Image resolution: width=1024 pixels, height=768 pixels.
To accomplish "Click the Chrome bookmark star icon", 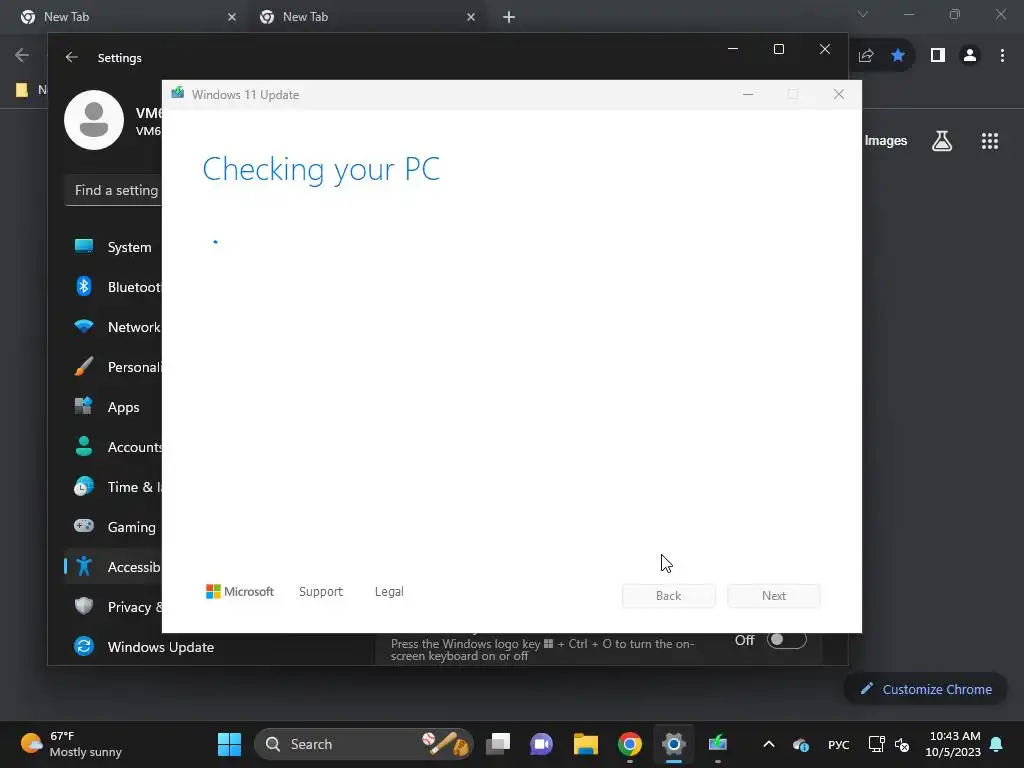I will pyautogui.click(x=898, y=56).
